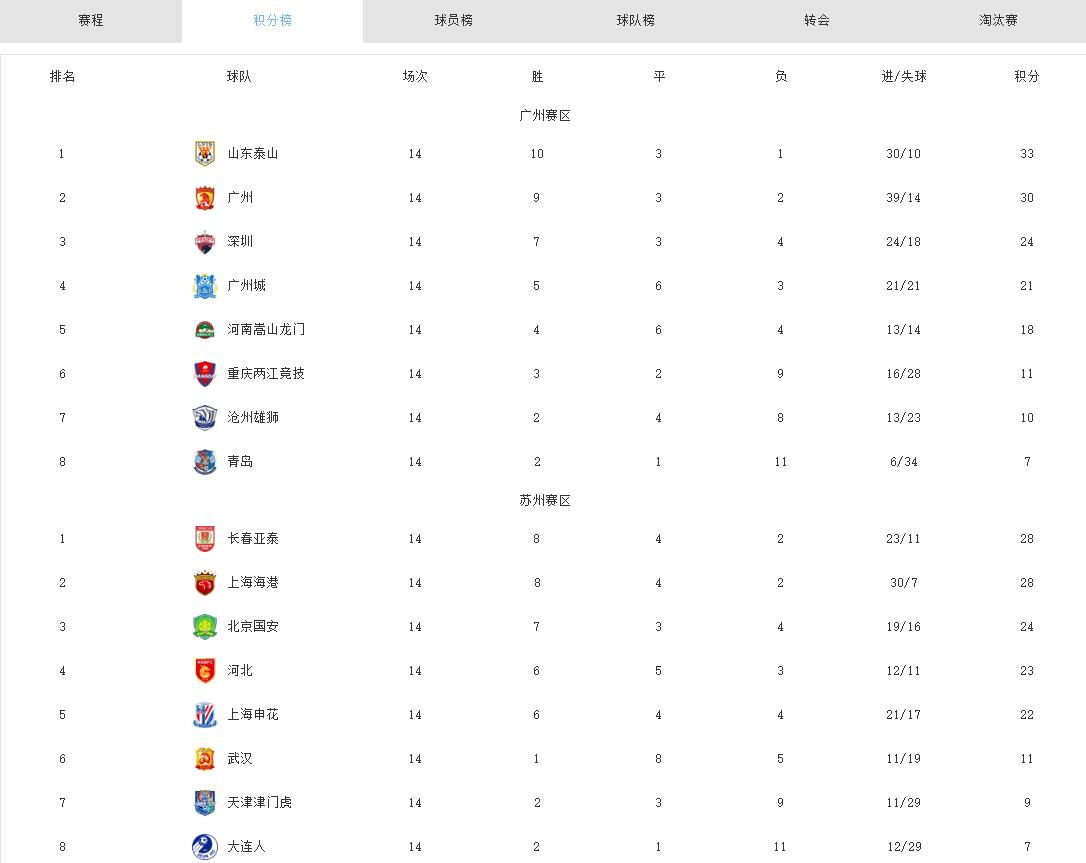Screen dimensions: 1086x863
Task: Click the 北京国安 green badge
Action: point(204,627)
